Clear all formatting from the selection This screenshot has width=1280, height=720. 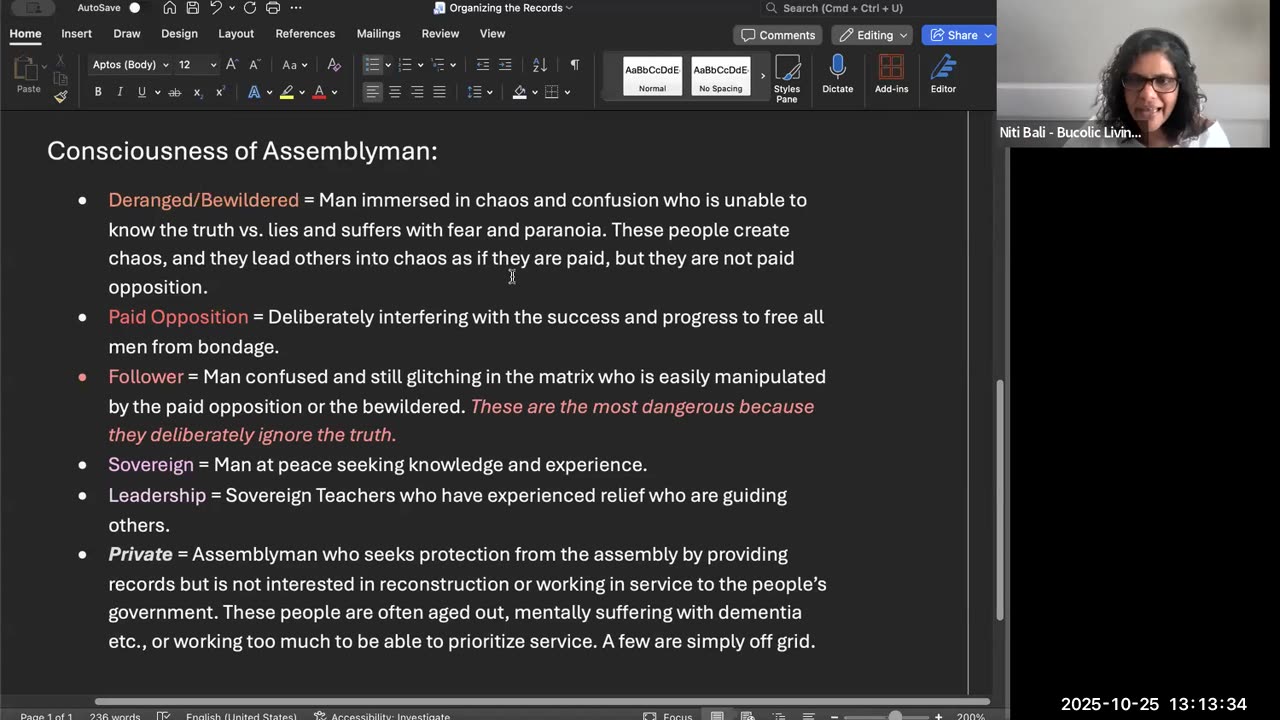click(x=334, y=65)
